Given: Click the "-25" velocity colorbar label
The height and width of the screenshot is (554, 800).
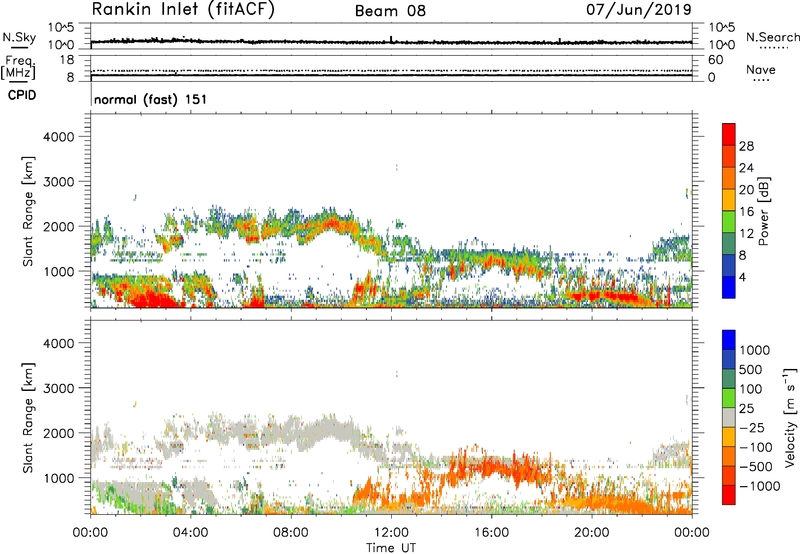Looking at the screenshot, I should 752,427.
